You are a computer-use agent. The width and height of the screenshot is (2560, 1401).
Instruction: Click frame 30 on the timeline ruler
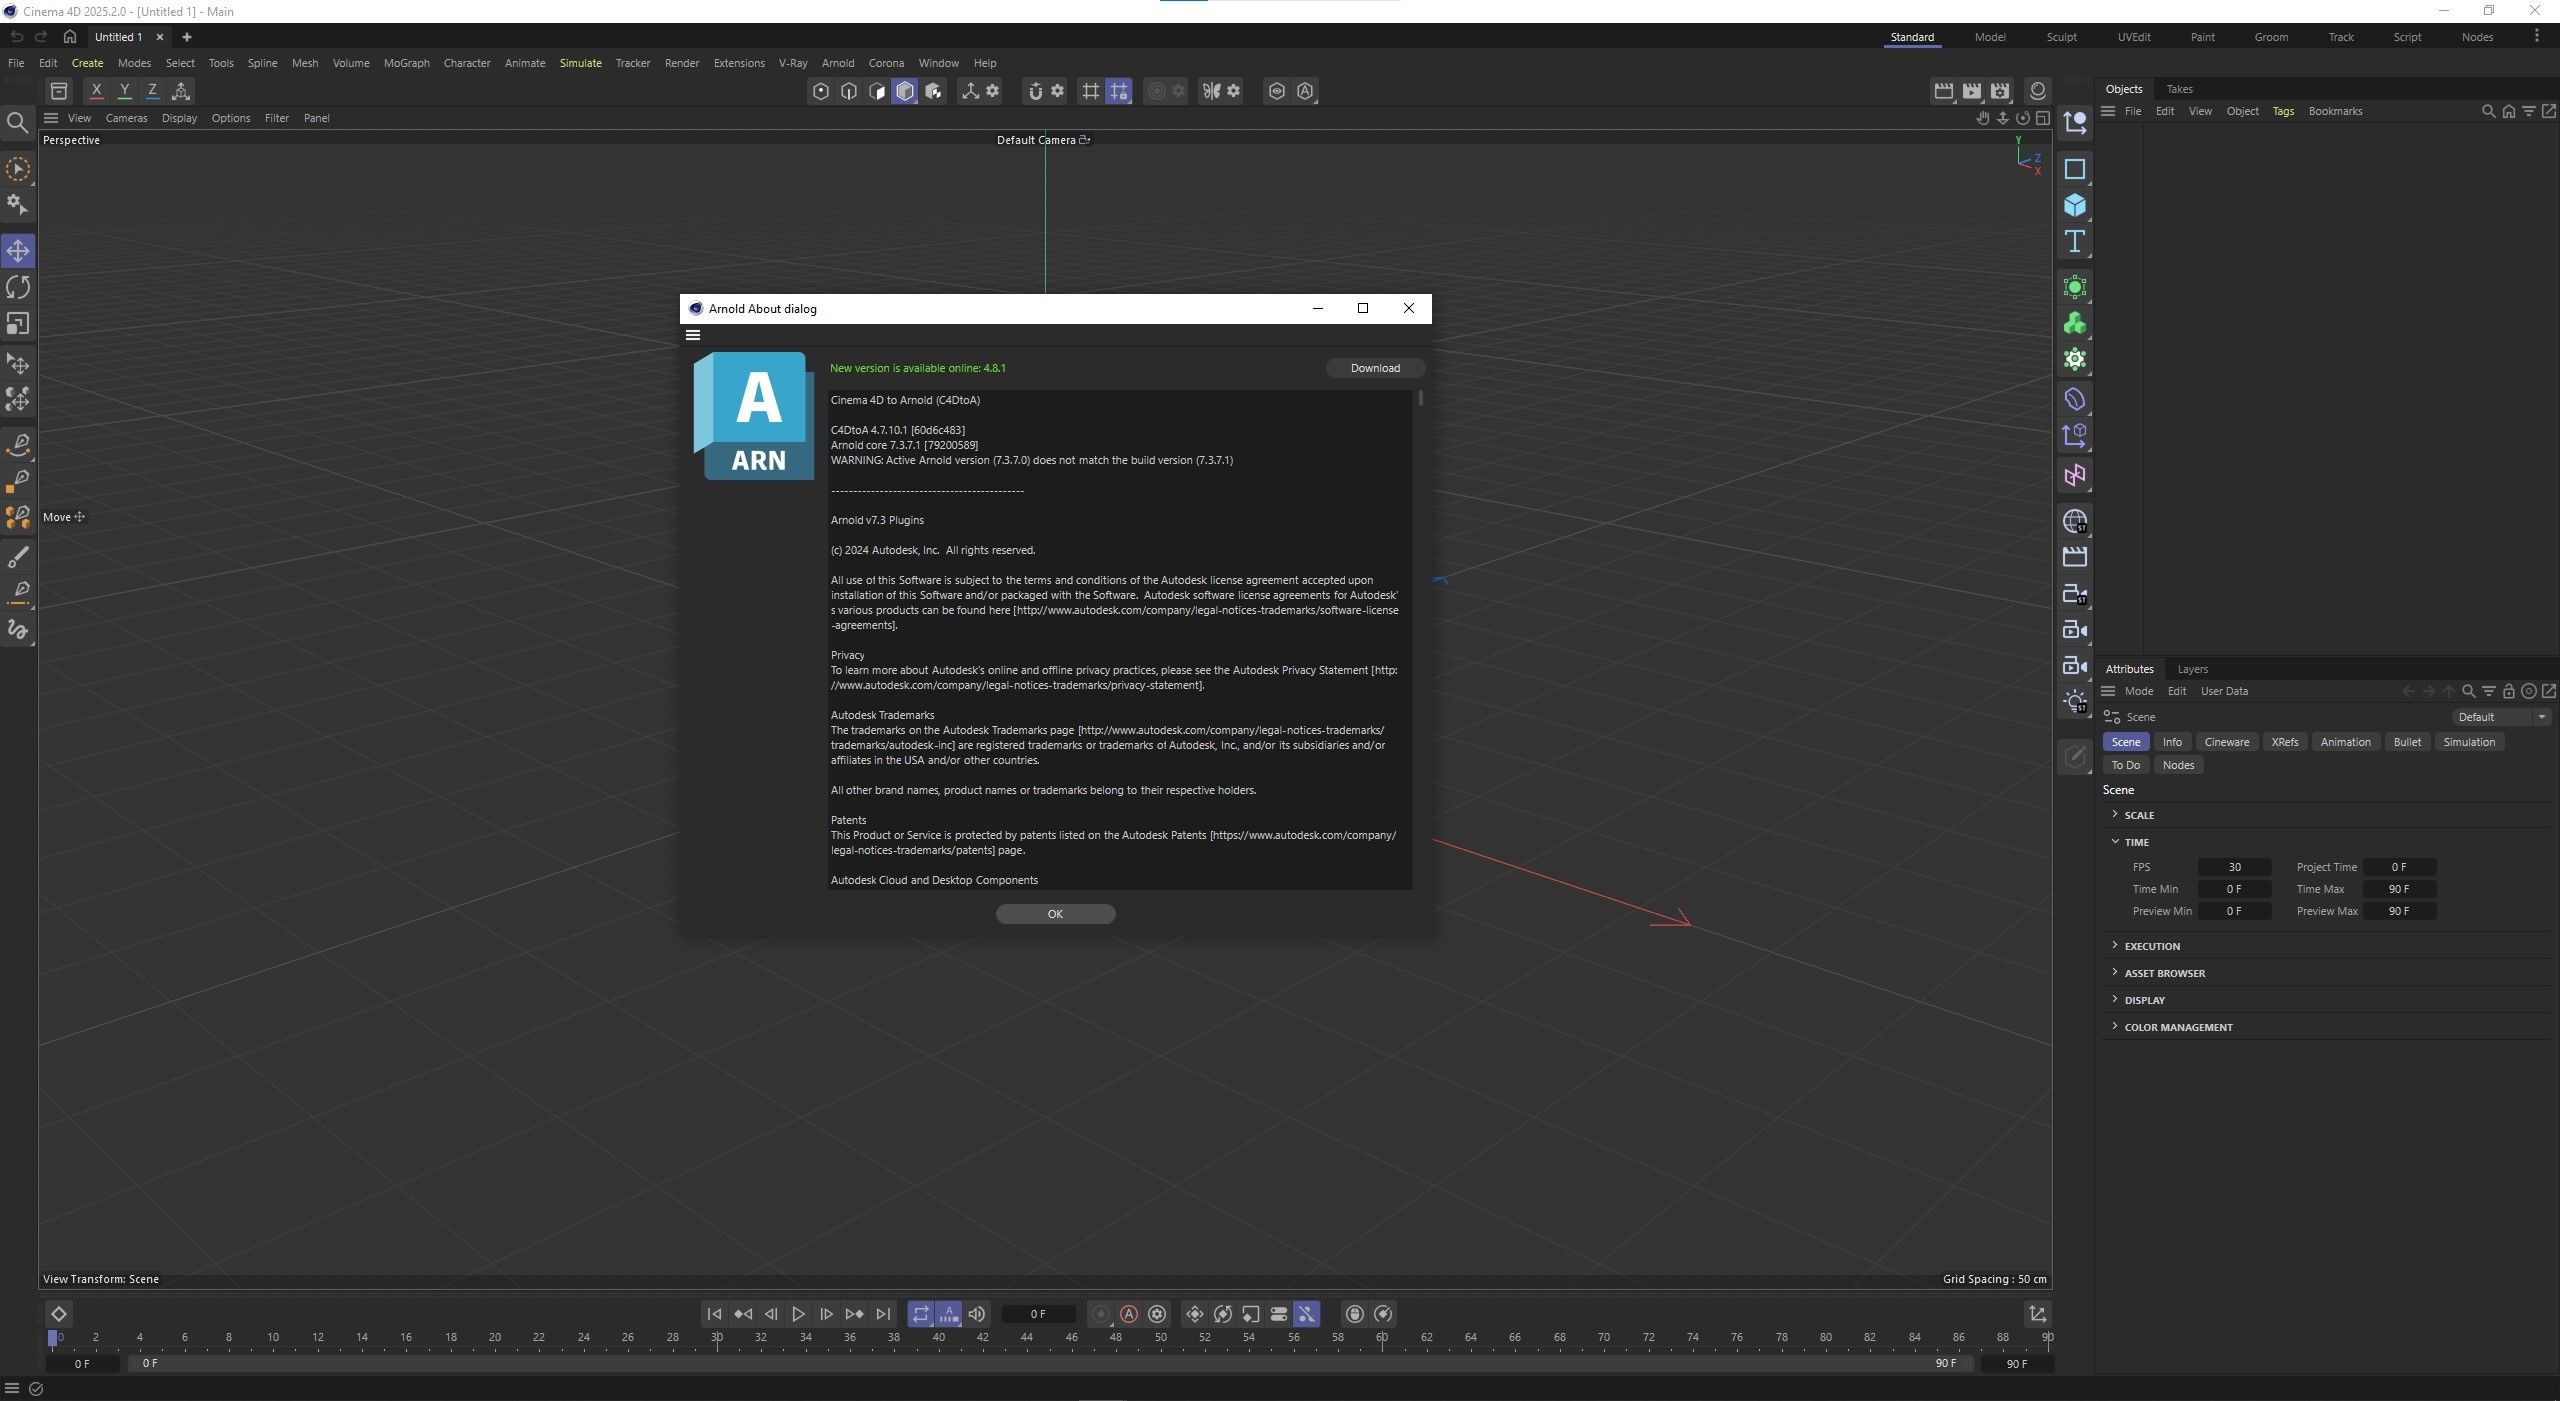[x=717, y=1338]
